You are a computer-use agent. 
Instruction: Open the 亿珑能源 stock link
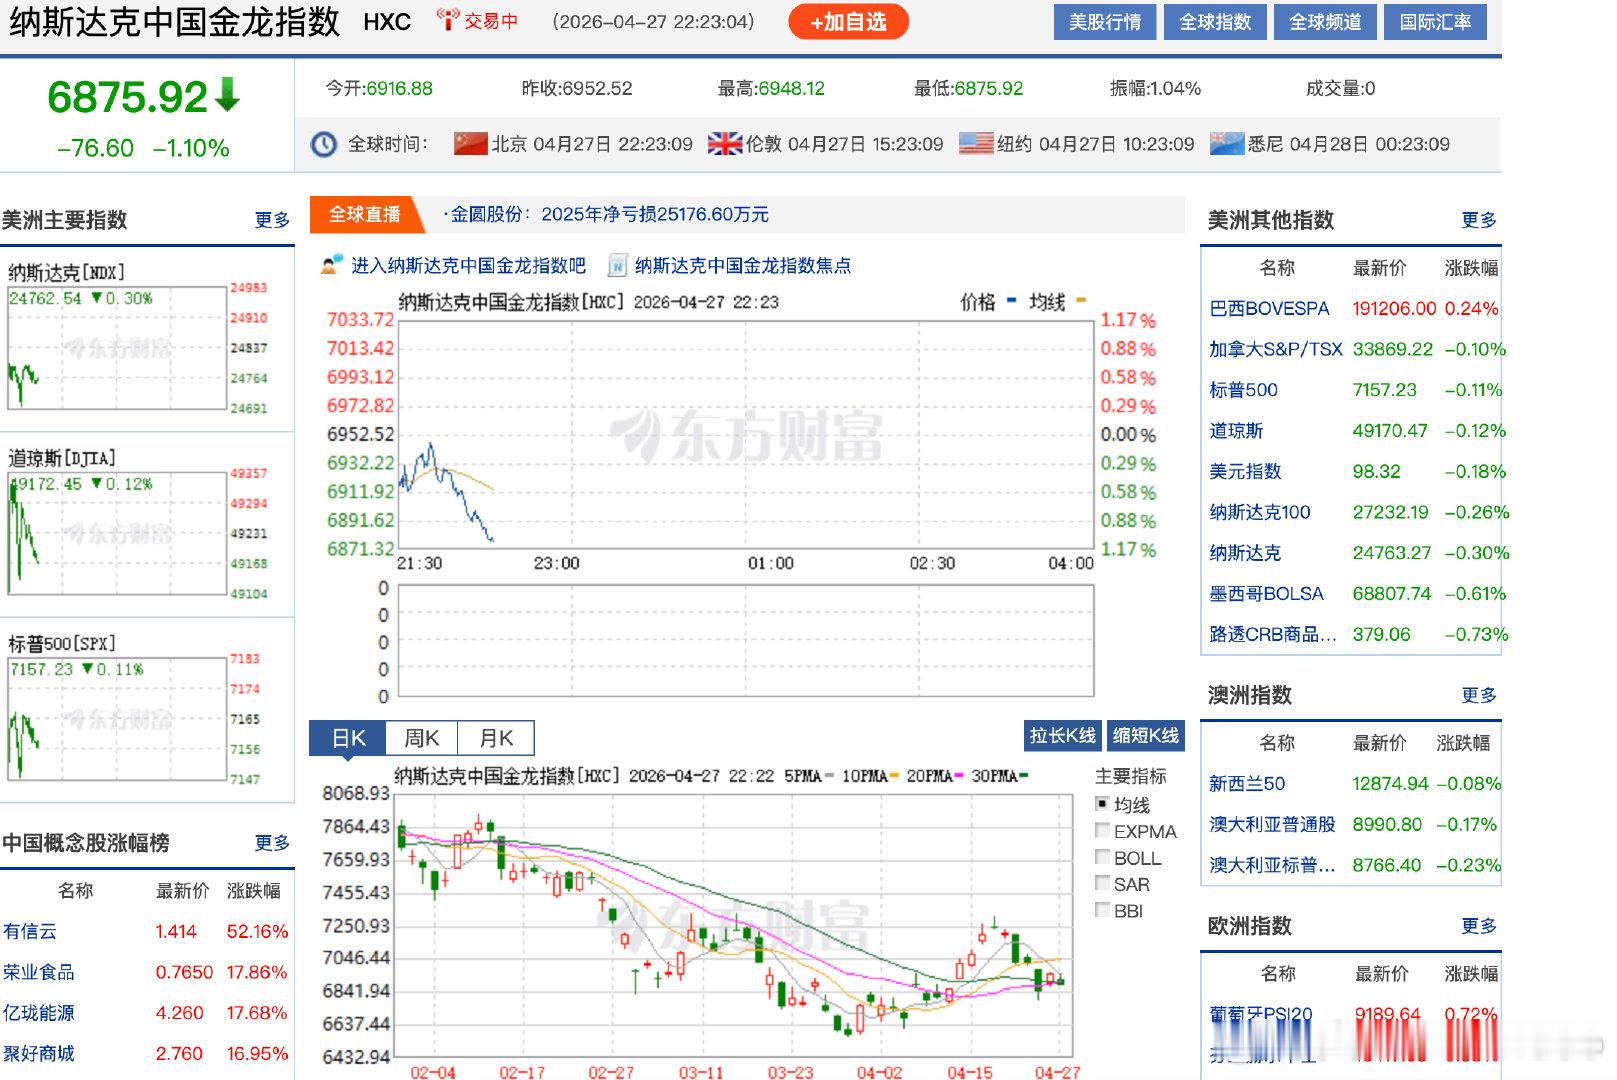pos(39,1013)
